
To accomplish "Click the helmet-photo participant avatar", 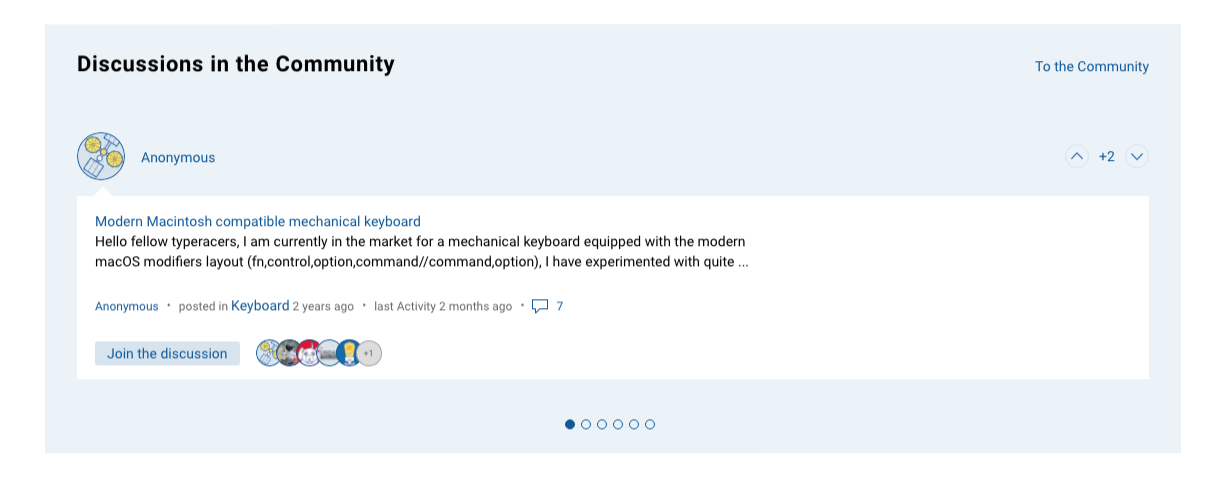I will point(289,353).
